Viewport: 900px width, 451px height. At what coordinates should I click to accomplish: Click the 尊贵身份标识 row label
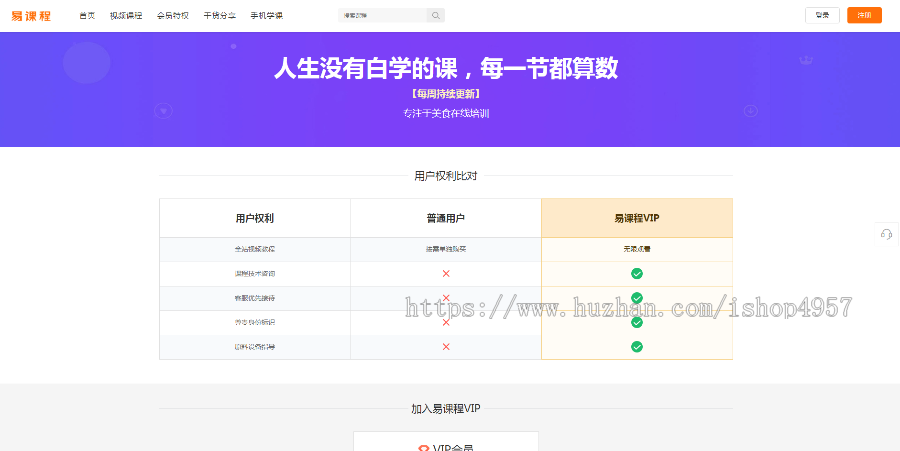255,322
